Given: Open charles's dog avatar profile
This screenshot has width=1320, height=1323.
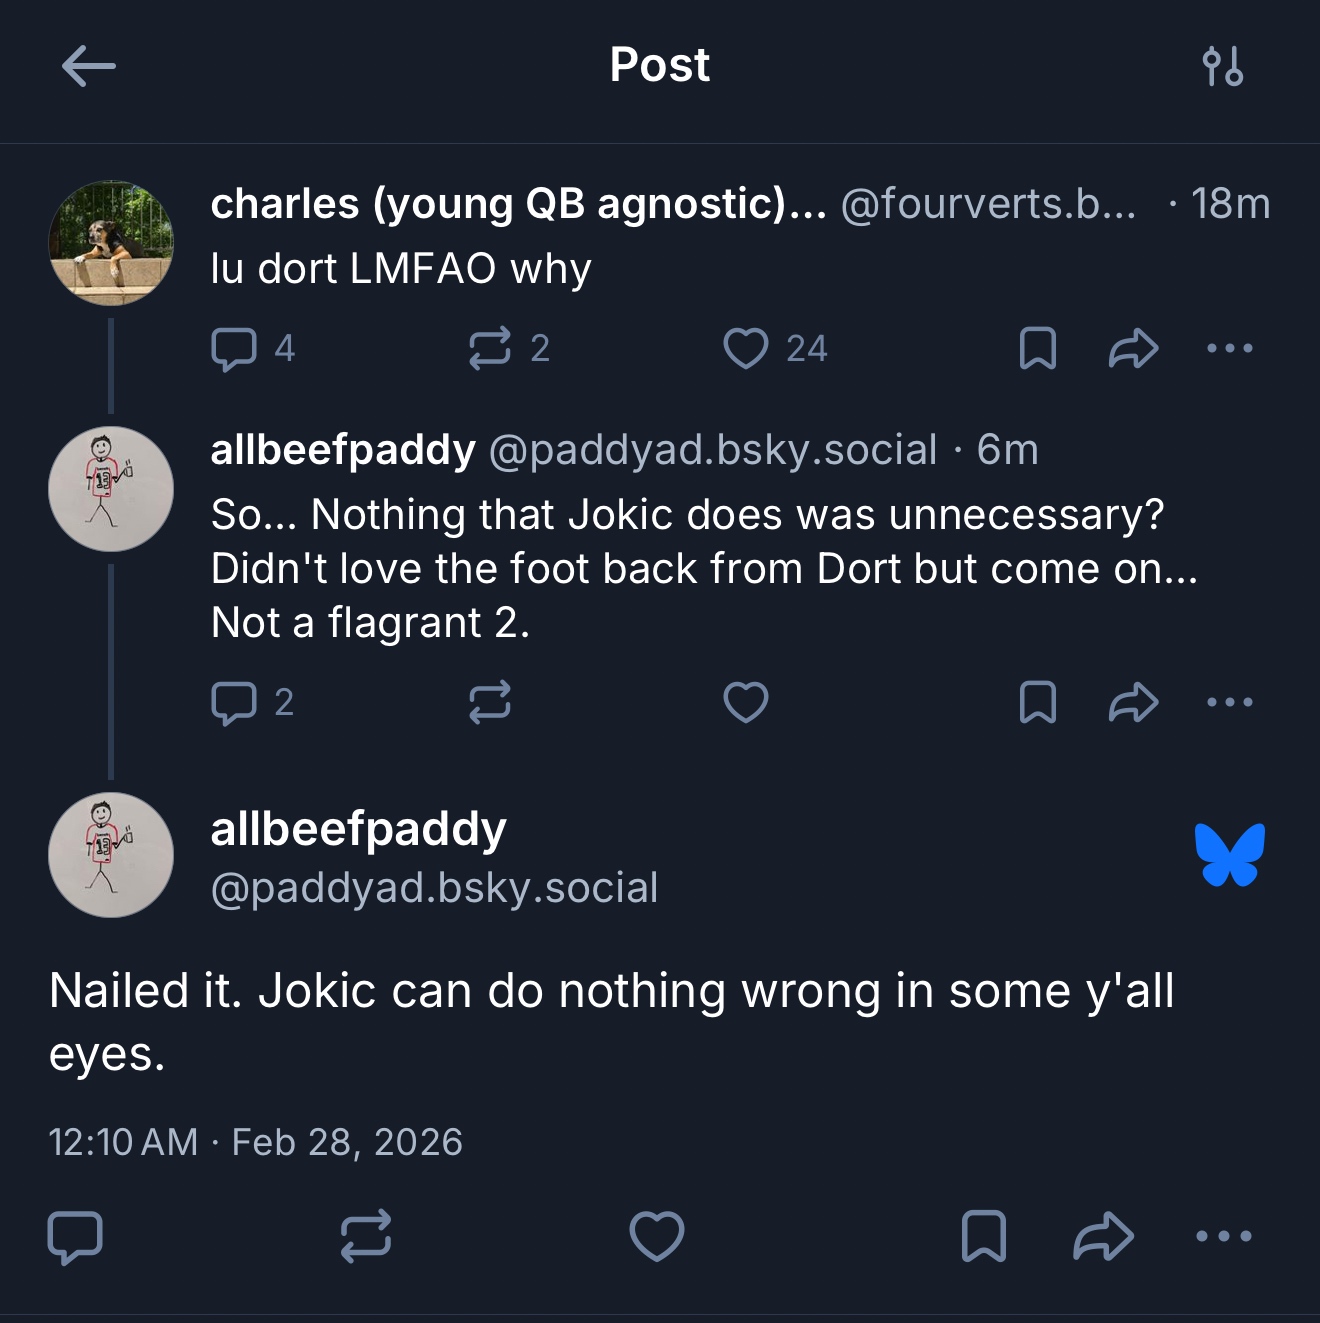Looking at the screenshot, I should (x=111, y=243).
